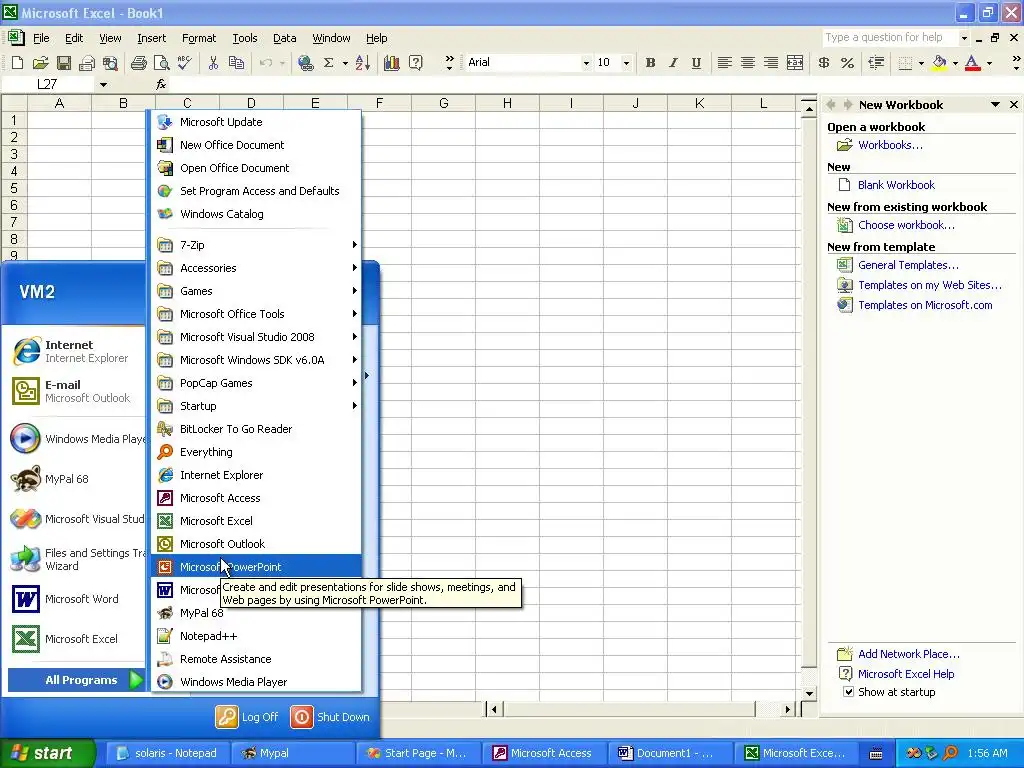Toggle Italic formatting
This screenshot has width=1024, height=768.
coord(673,63)
